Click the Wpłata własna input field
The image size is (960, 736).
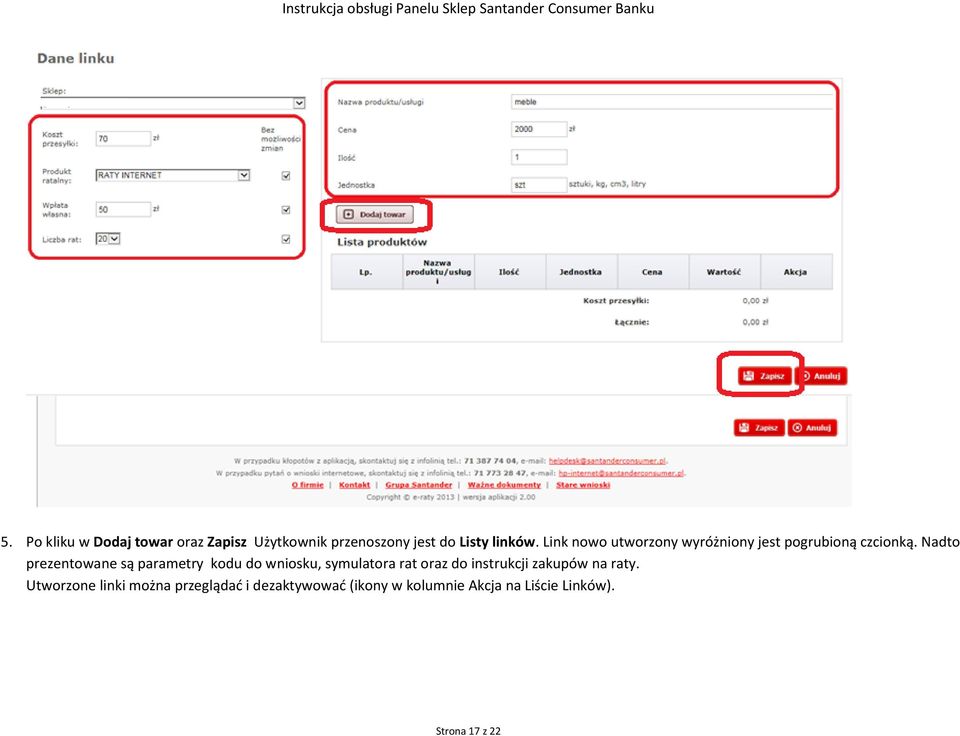pos(123,209)
